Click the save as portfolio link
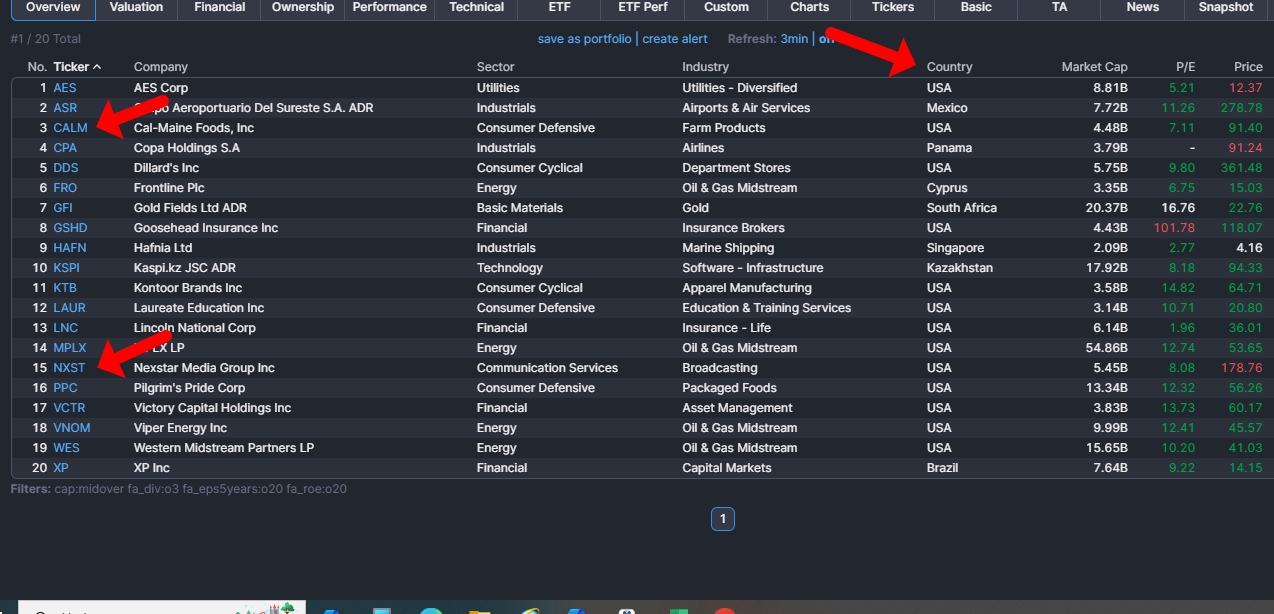1274x614 pixels. tap(584, 39)
